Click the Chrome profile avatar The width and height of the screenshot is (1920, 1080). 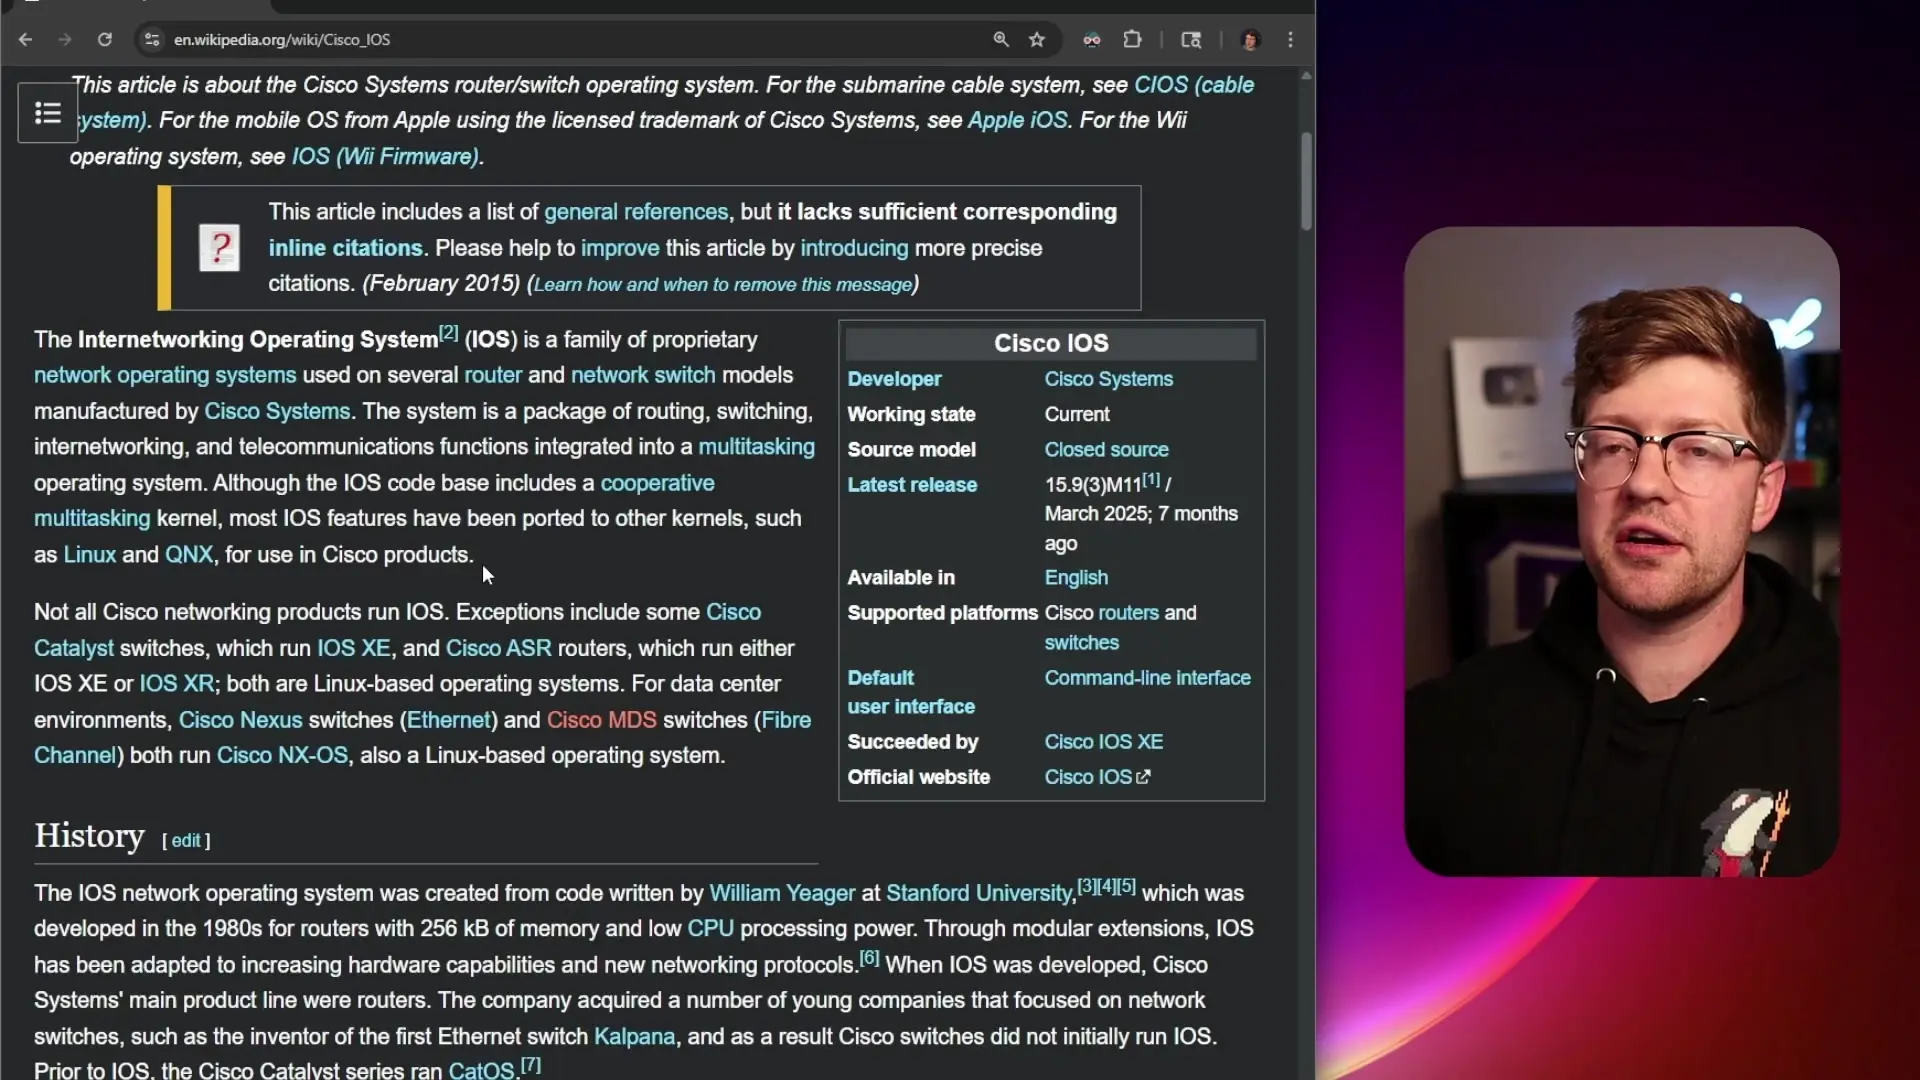(x=1250, y=40)
